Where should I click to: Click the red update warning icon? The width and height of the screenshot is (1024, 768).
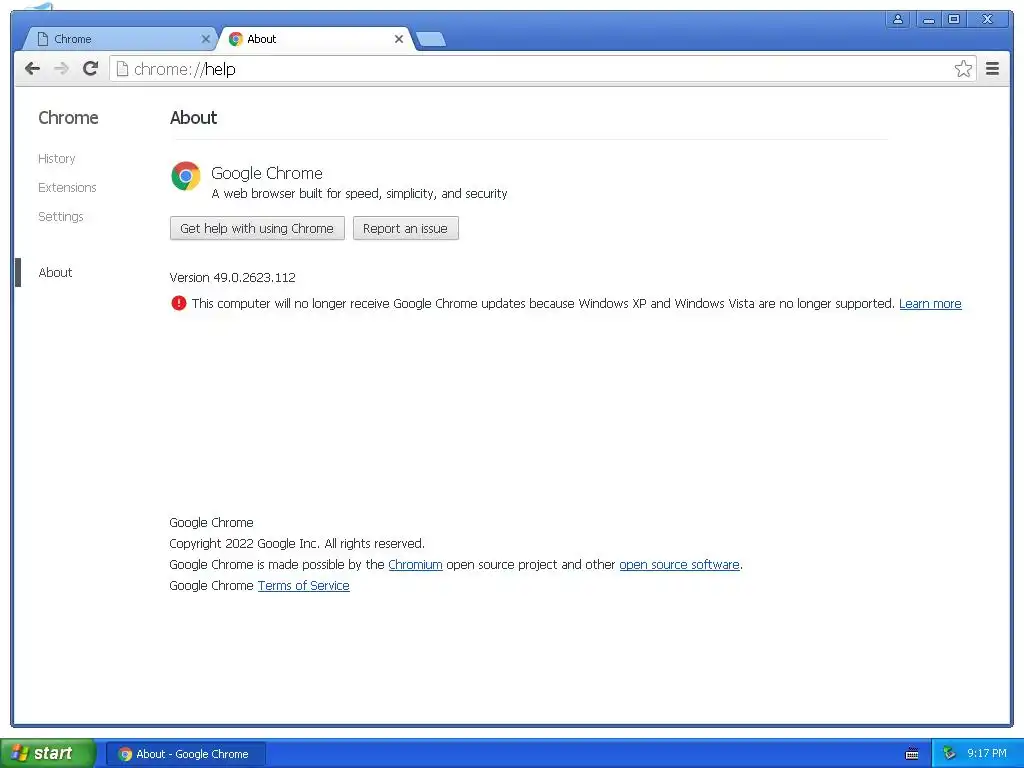point(178,303)
